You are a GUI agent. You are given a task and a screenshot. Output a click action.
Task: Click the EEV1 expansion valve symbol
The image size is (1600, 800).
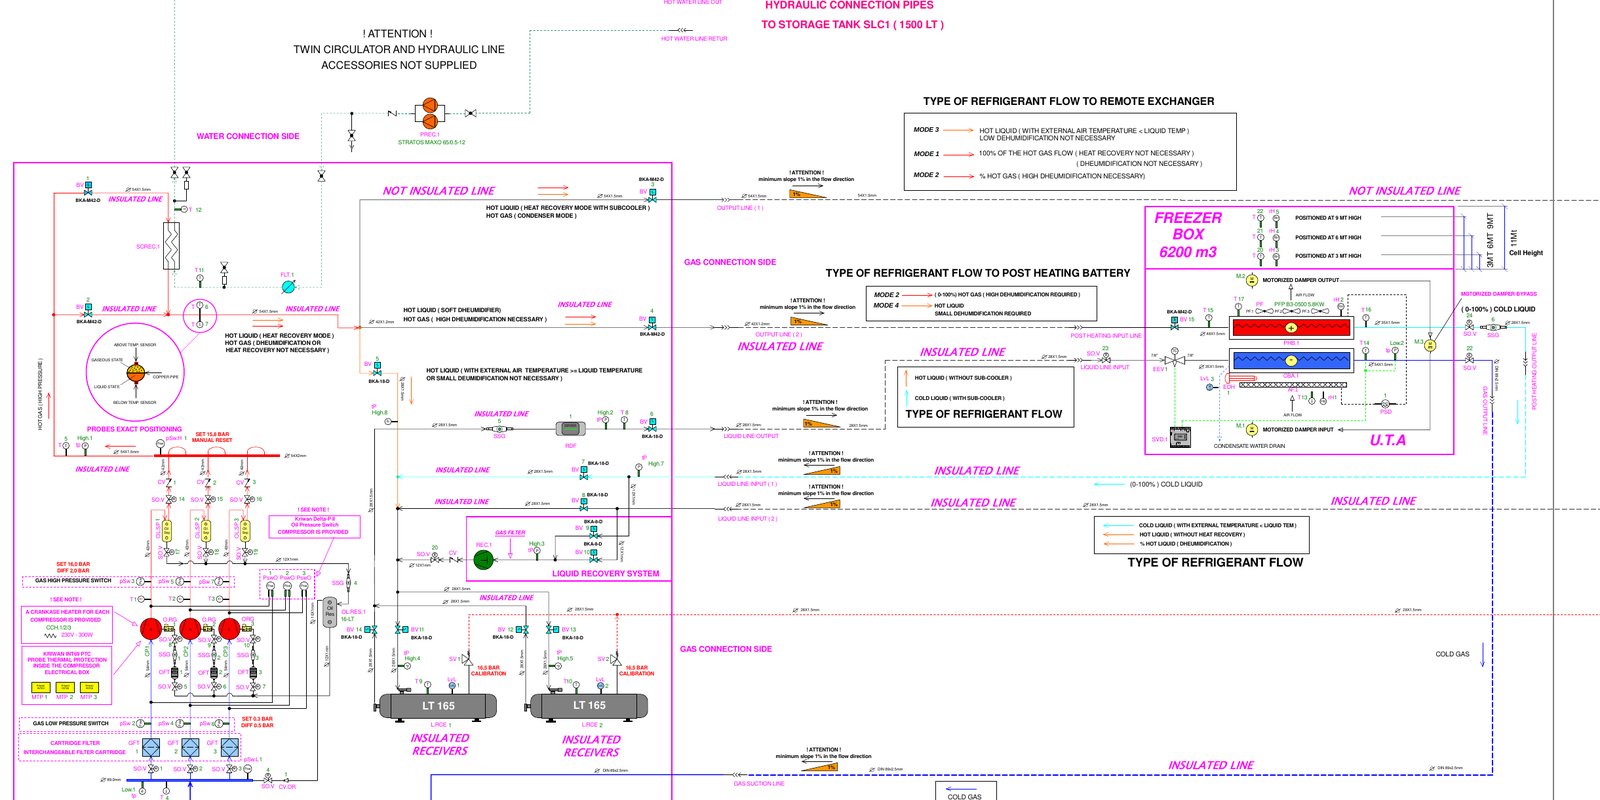1174,360
